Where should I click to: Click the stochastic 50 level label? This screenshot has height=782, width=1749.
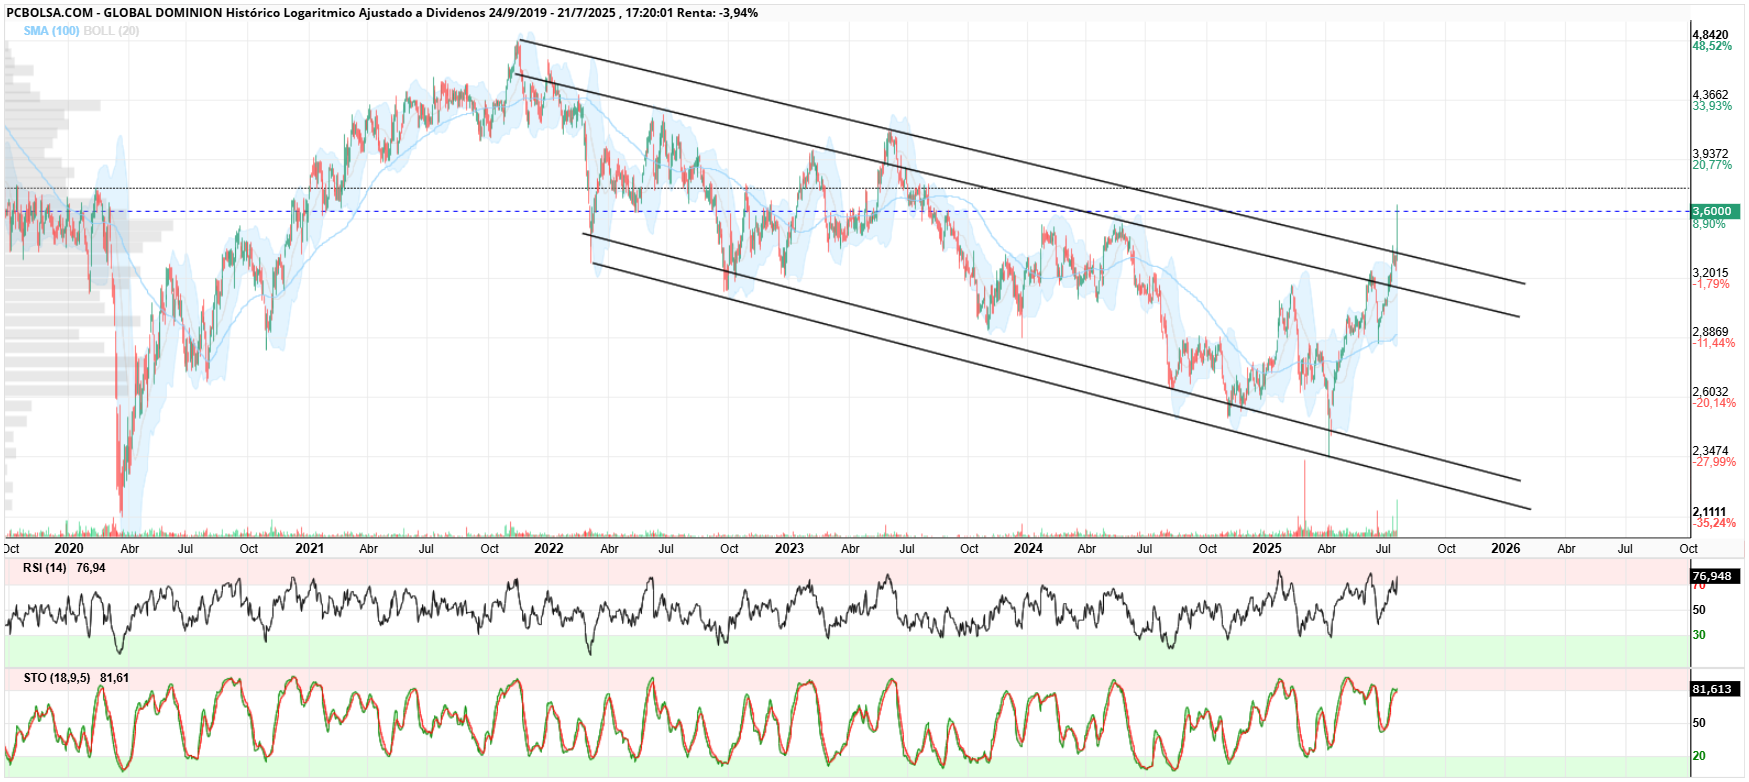tap(1699, 723)
